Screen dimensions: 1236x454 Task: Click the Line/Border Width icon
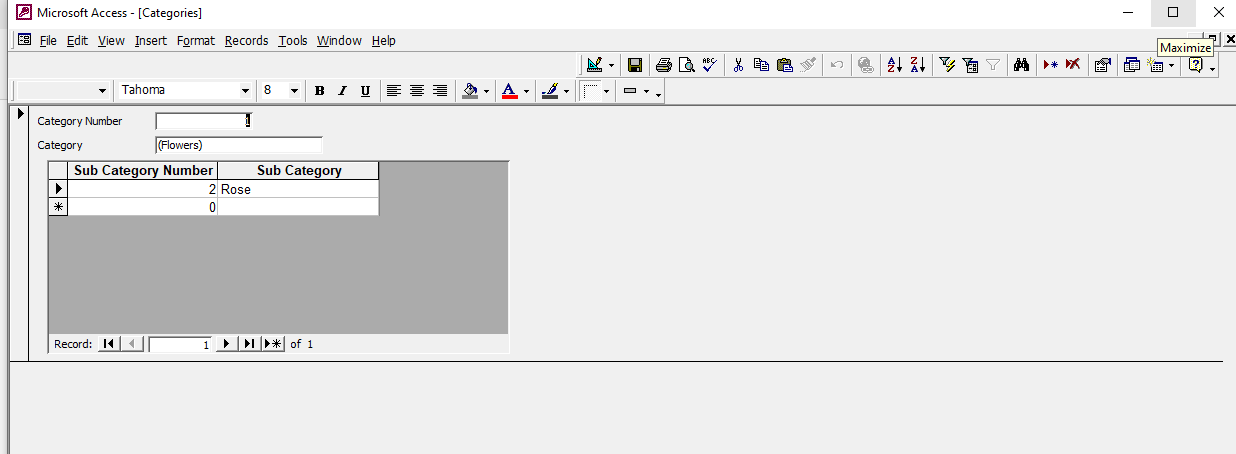click(x=590, y=90)
